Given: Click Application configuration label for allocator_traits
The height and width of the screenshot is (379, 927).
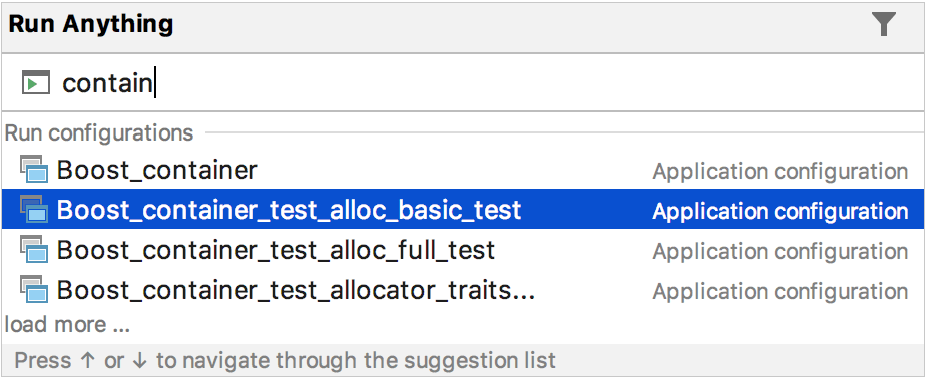Looking at the screenshot, I should point(780,291).
